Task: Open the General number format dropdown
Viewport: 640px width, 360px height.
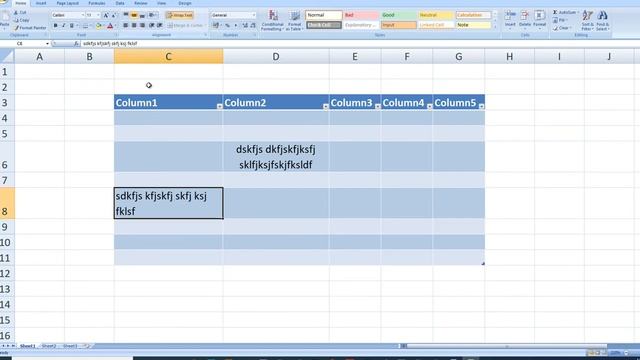Action: tap(233, 15)
